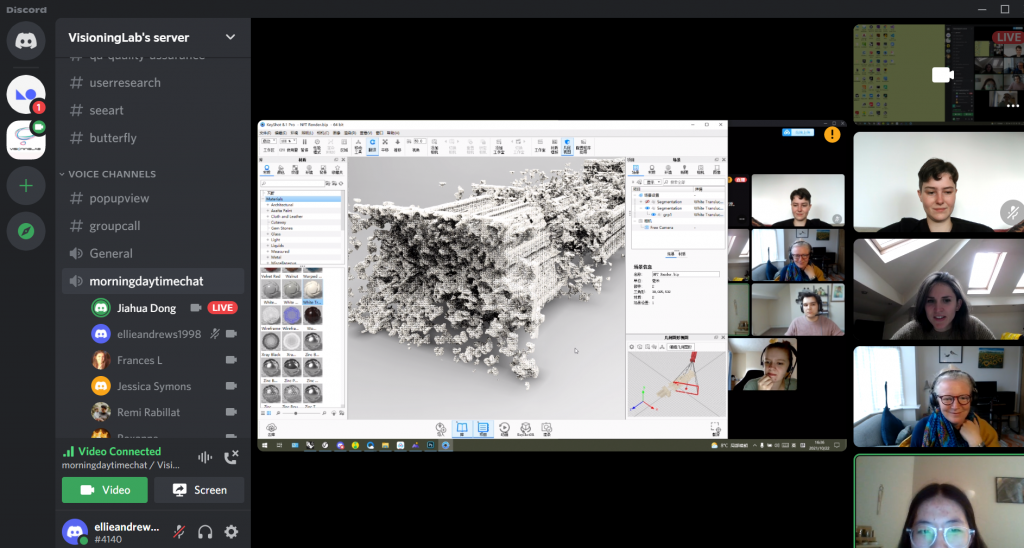Select the morningdaytimechat voice channel
The width and height of the screenshot is (1024, 548).
pyautogui.click(x=153, y=281)
